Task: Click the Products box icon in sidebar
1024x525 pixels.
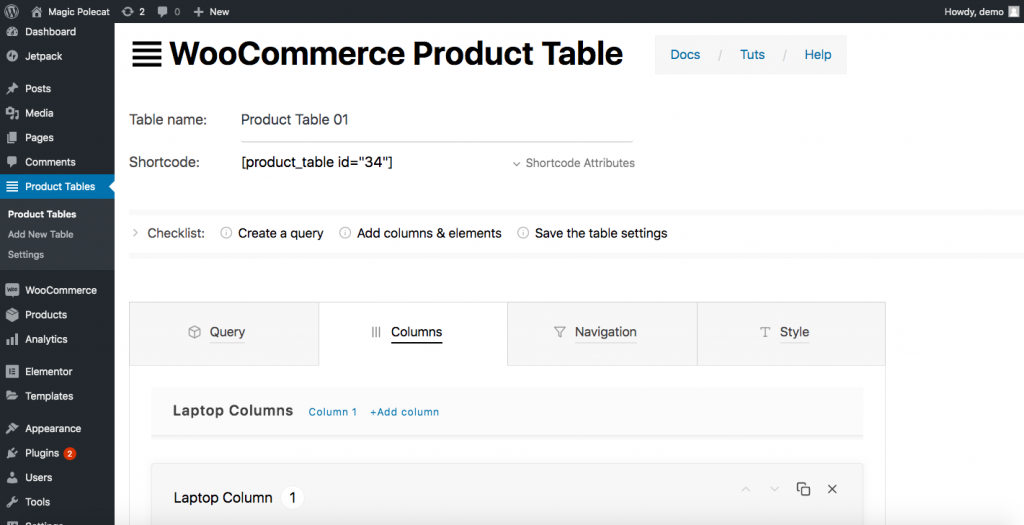Action: click(12, 315)
